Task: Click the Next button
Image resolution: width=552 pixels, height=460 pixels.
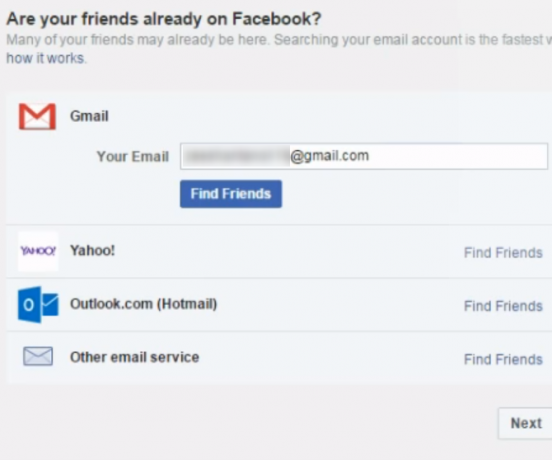Action: (x=526, y=423)
